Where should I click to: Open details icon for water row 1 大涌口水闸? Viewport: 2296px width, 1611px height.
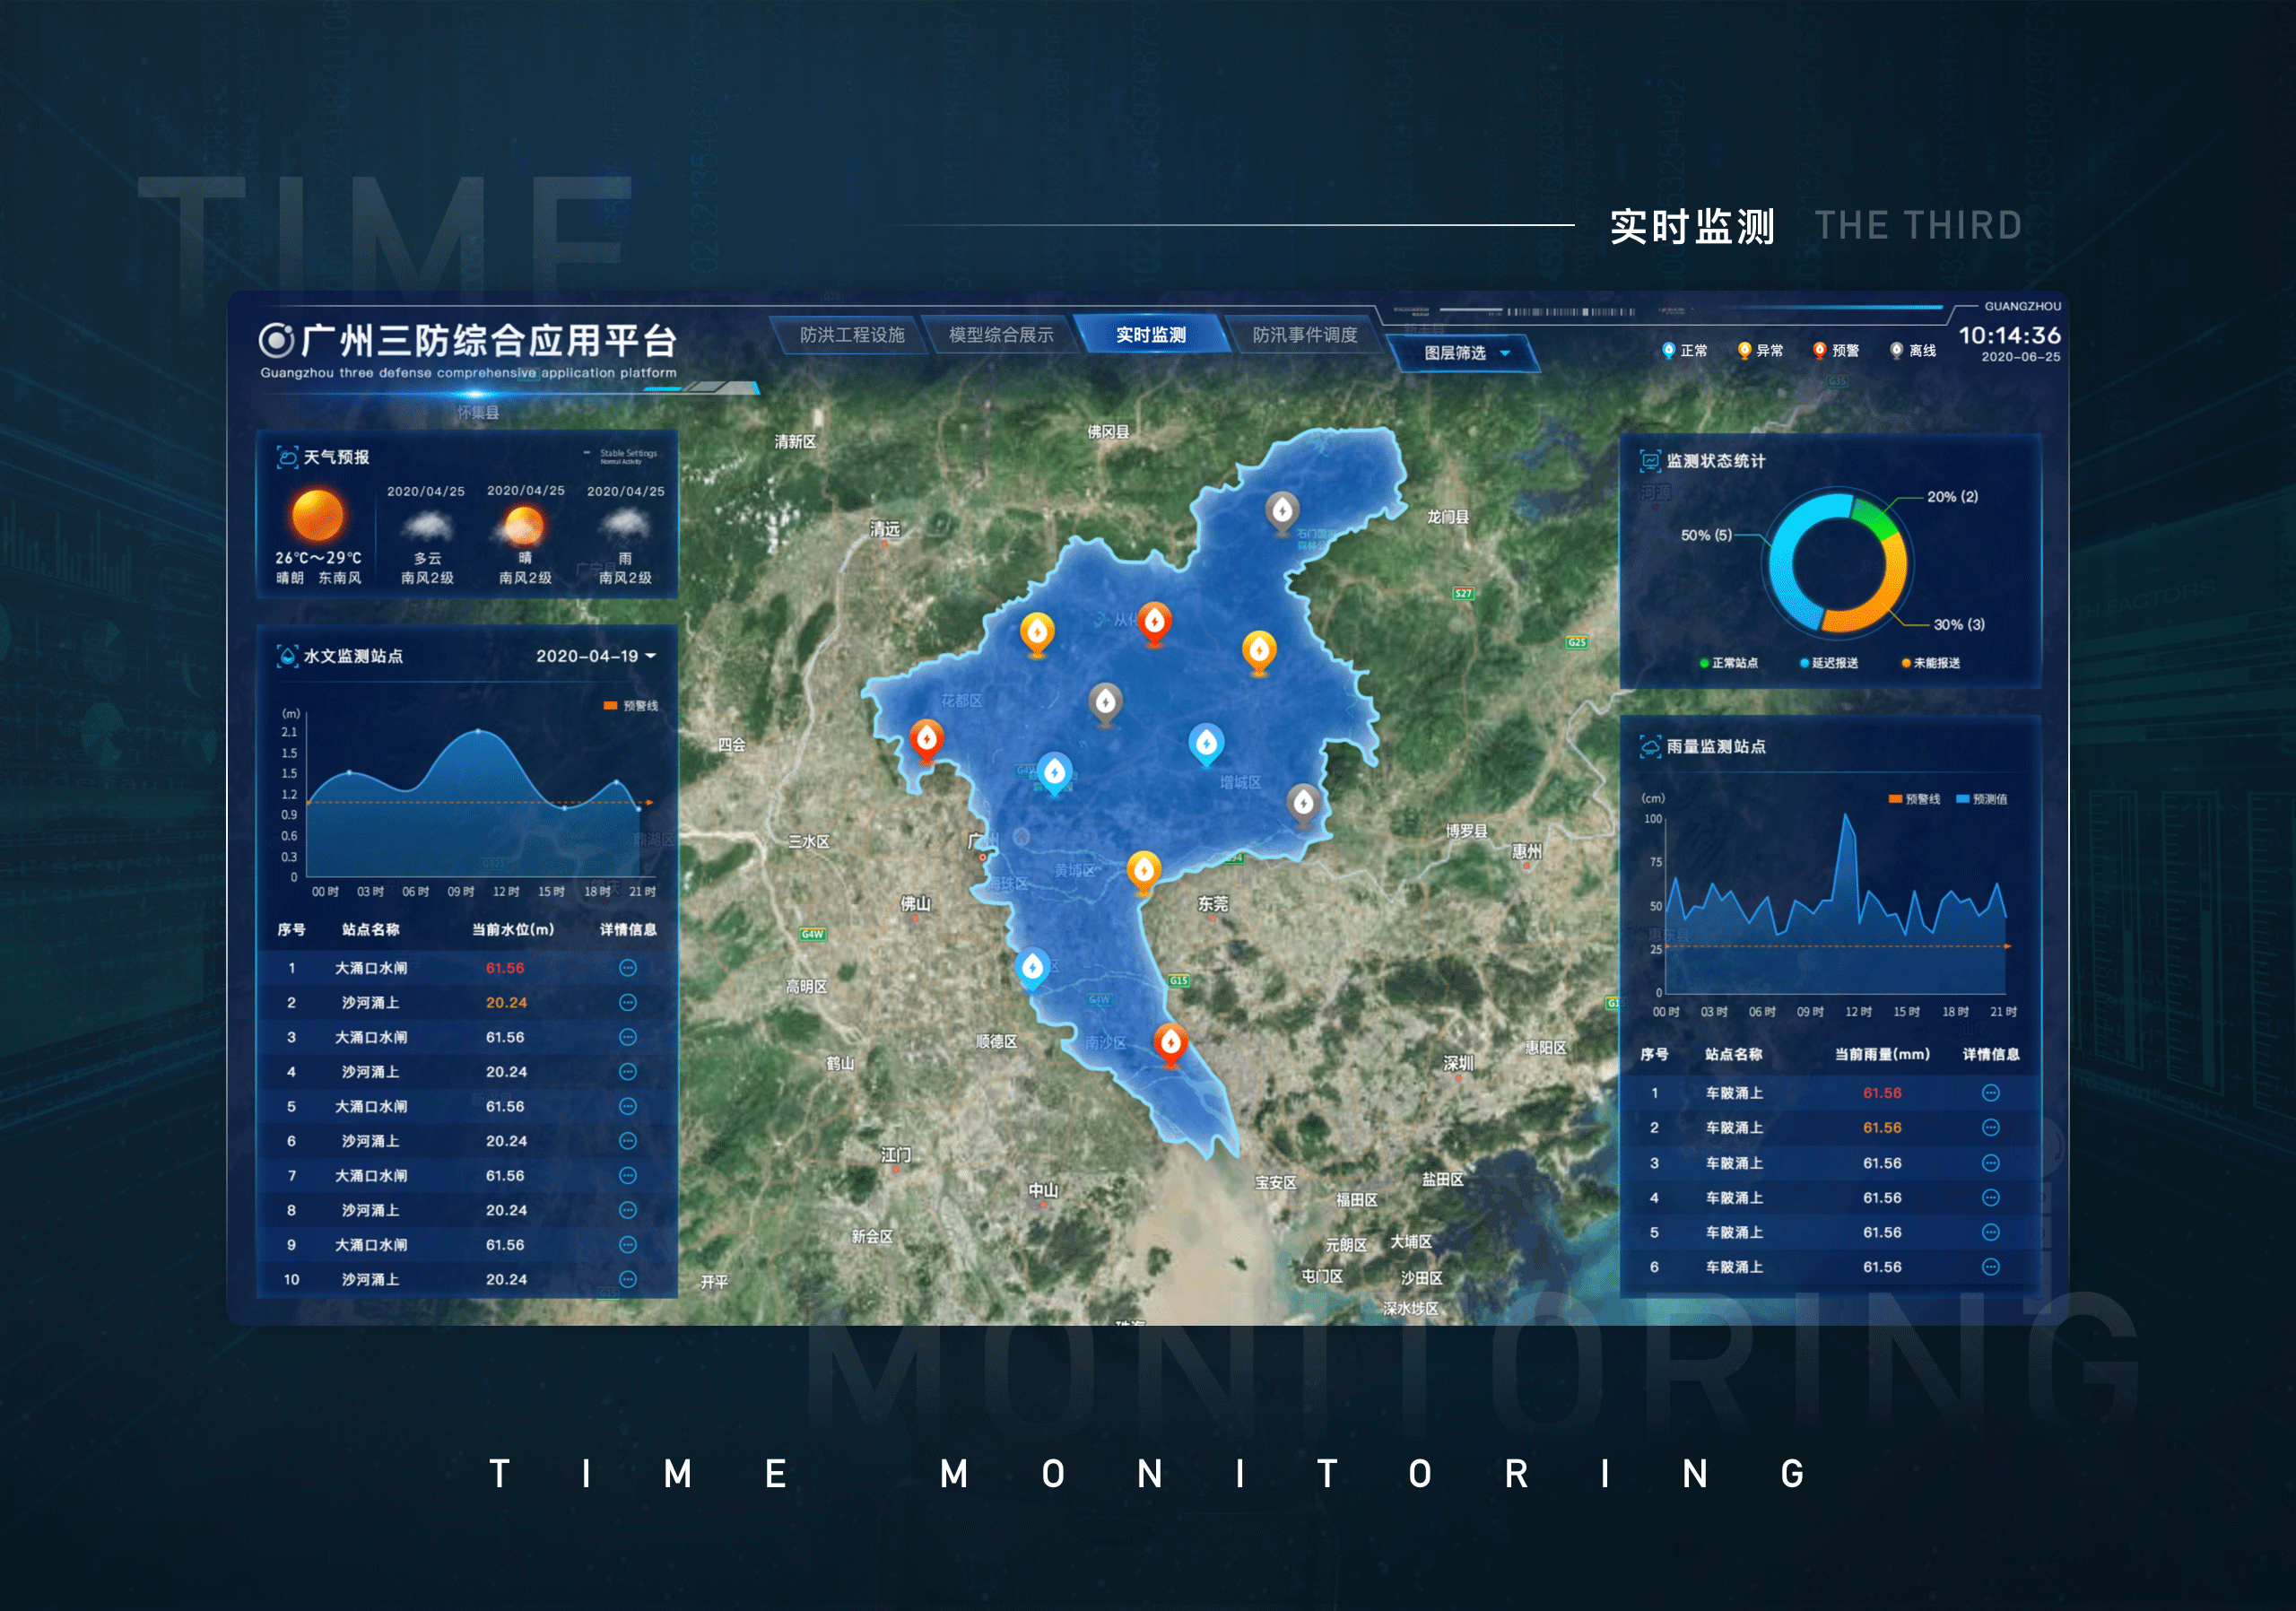coord(628,967)
